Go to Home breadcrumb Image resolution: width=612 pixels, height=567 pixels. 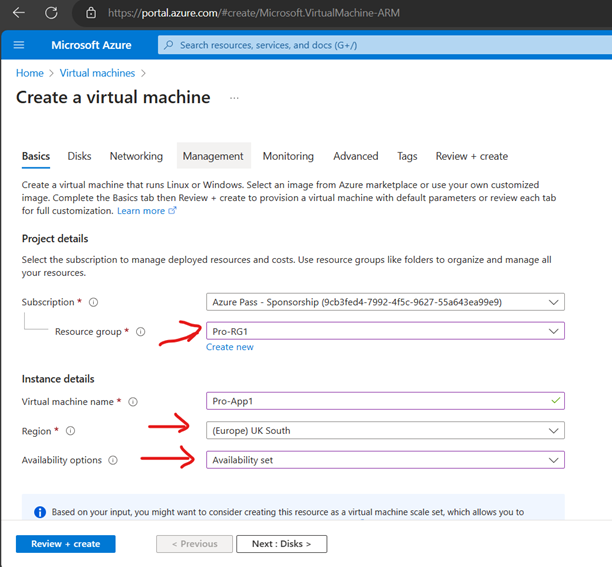click(30, 73)
